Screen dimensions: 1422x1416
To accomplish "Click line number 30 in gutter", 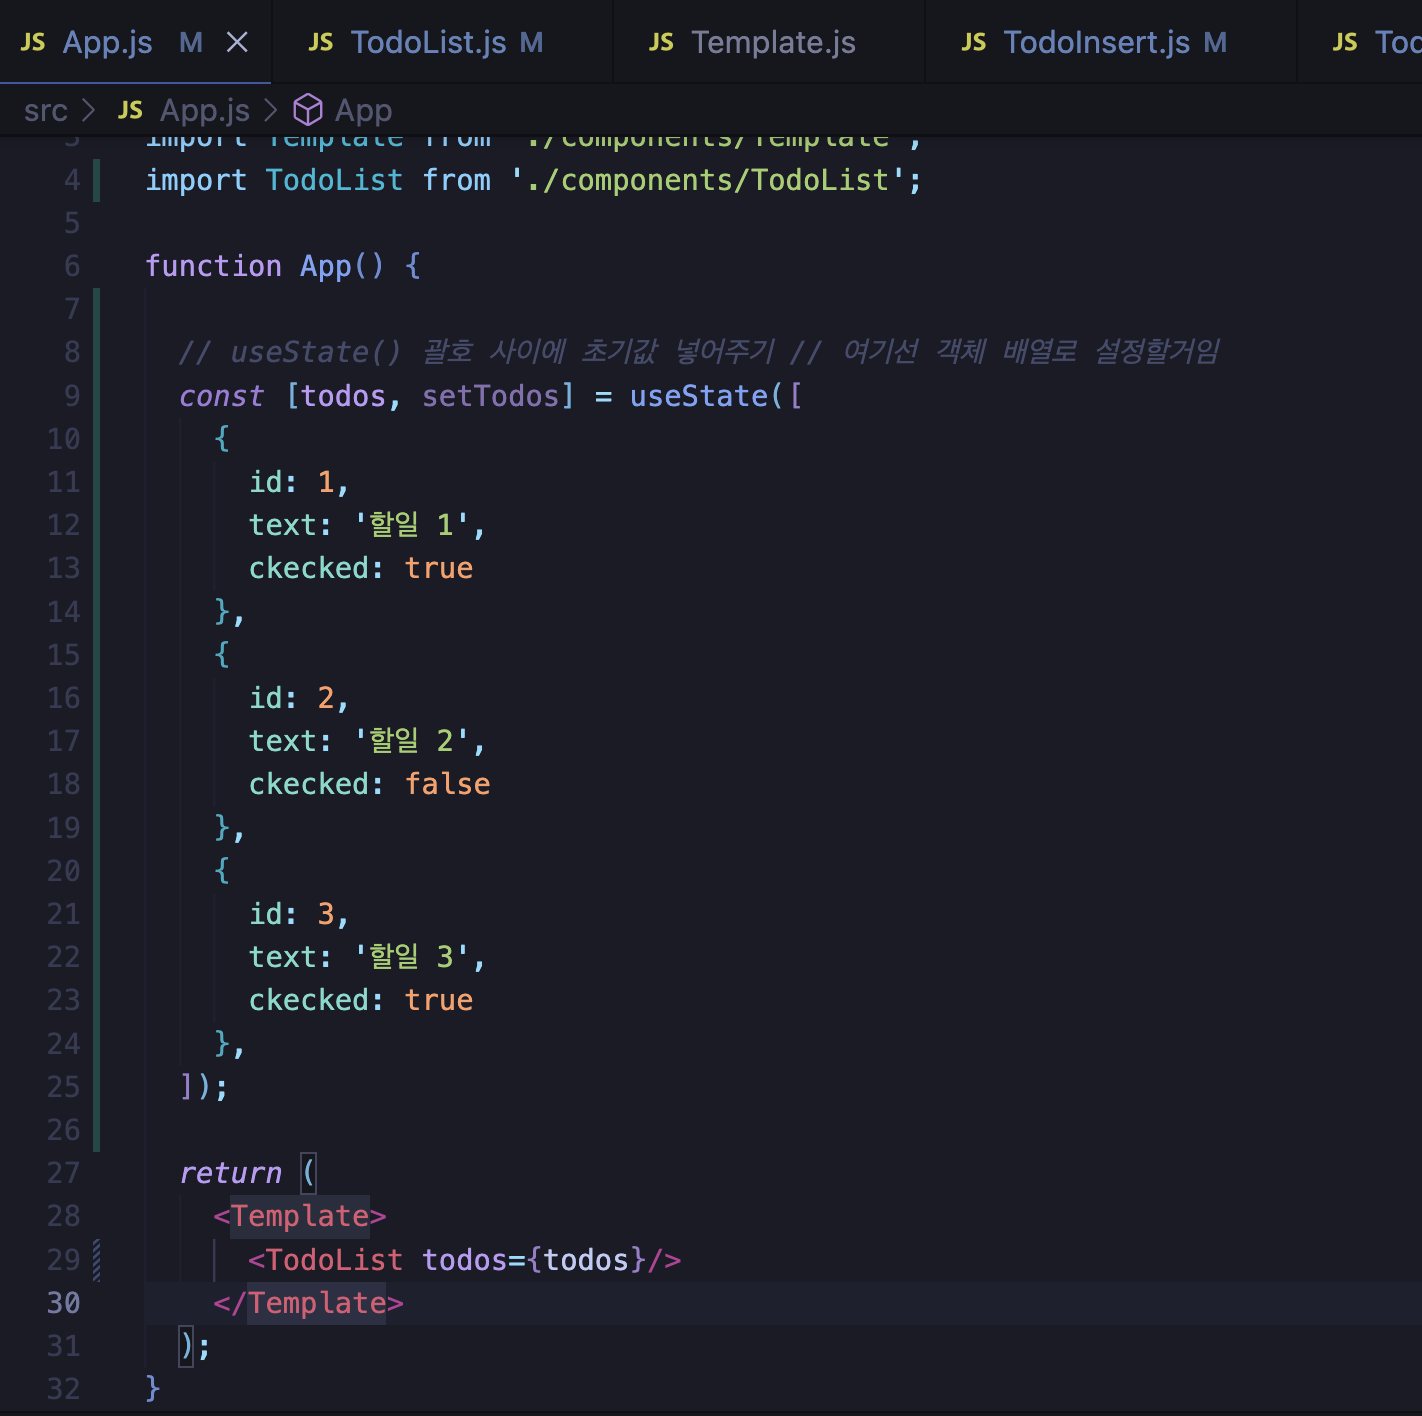I will click(63, 1303).
